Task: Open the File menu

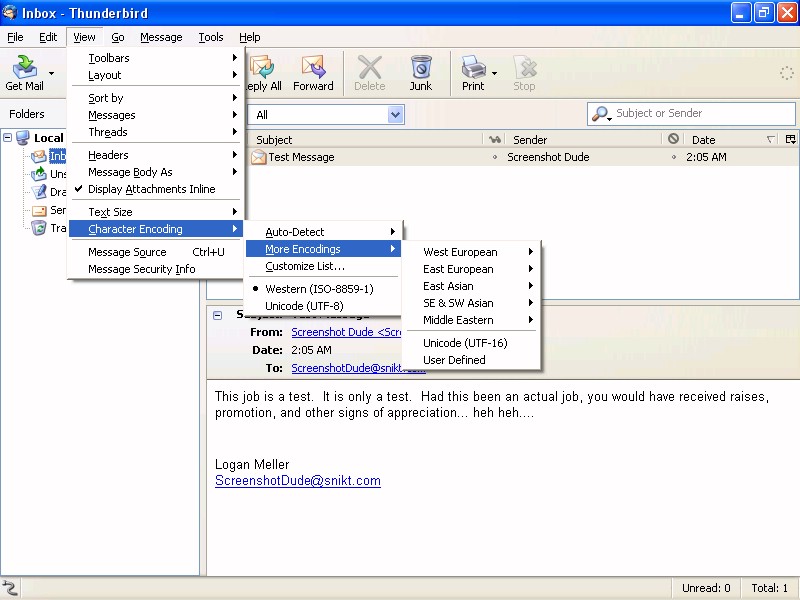Action: tap(15, 37)
